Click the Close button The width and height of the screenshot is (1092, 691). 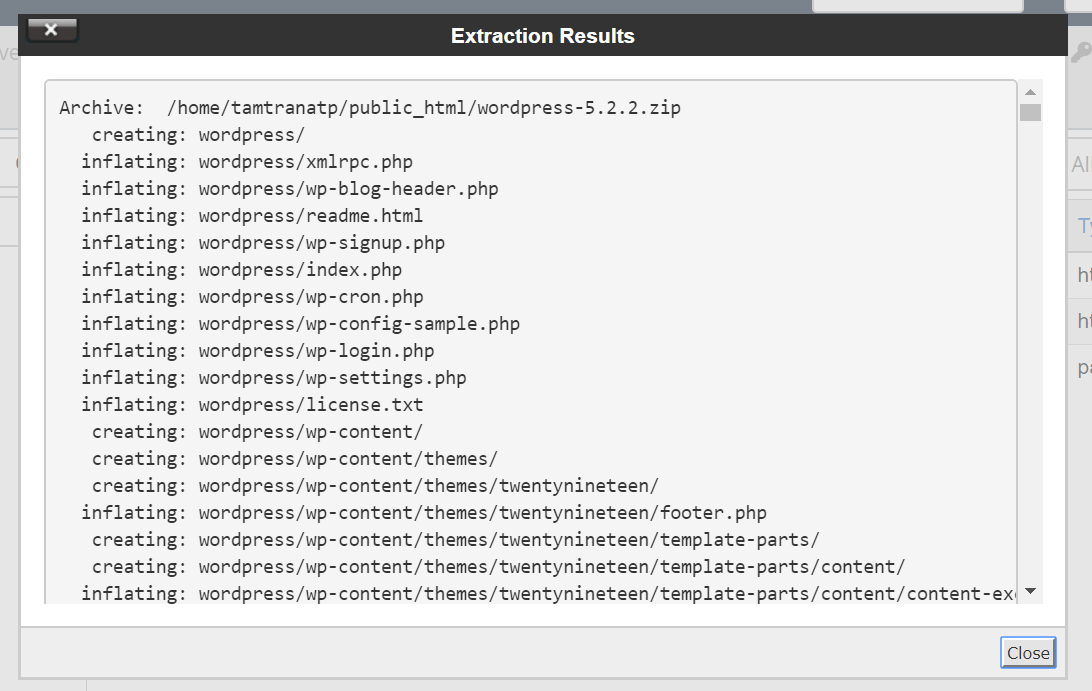coord(1028,653)
